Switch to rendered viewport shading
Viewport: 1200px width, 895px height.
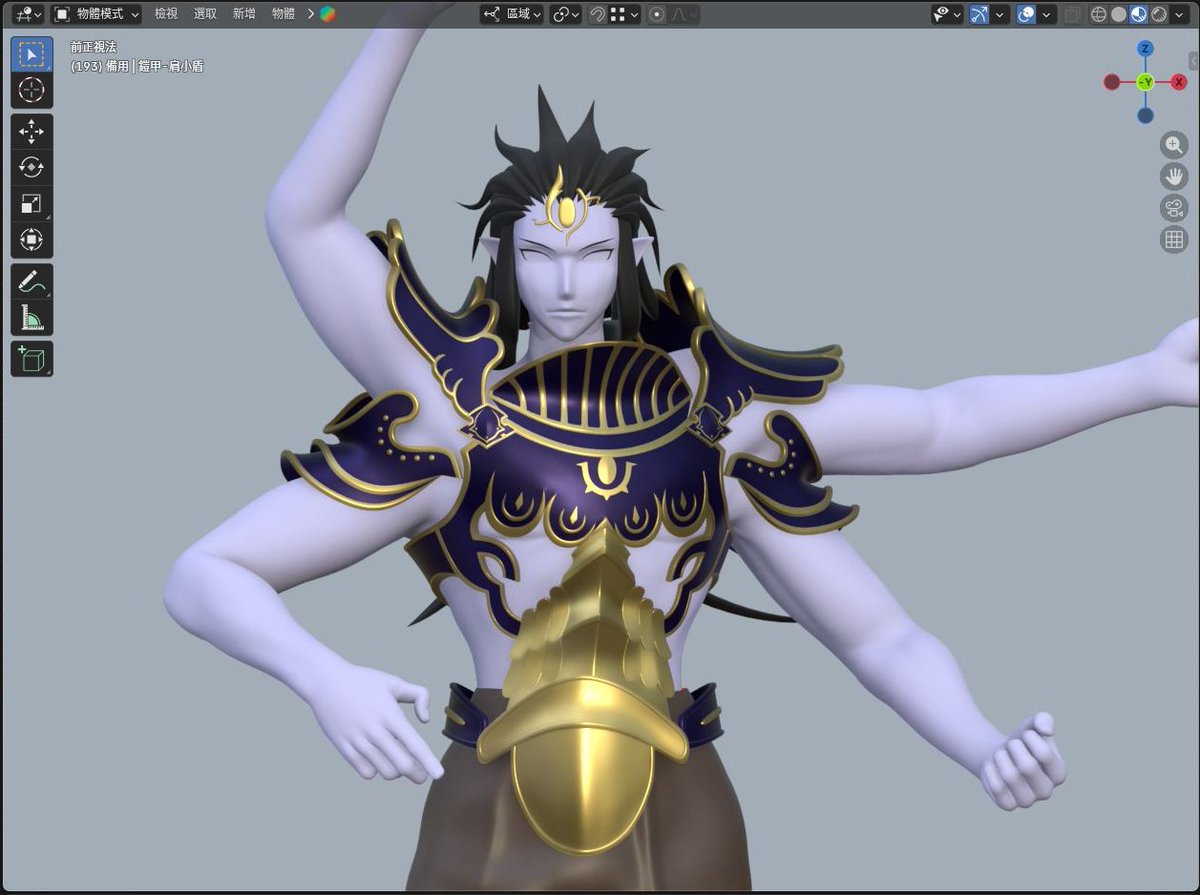(1158, 14)
